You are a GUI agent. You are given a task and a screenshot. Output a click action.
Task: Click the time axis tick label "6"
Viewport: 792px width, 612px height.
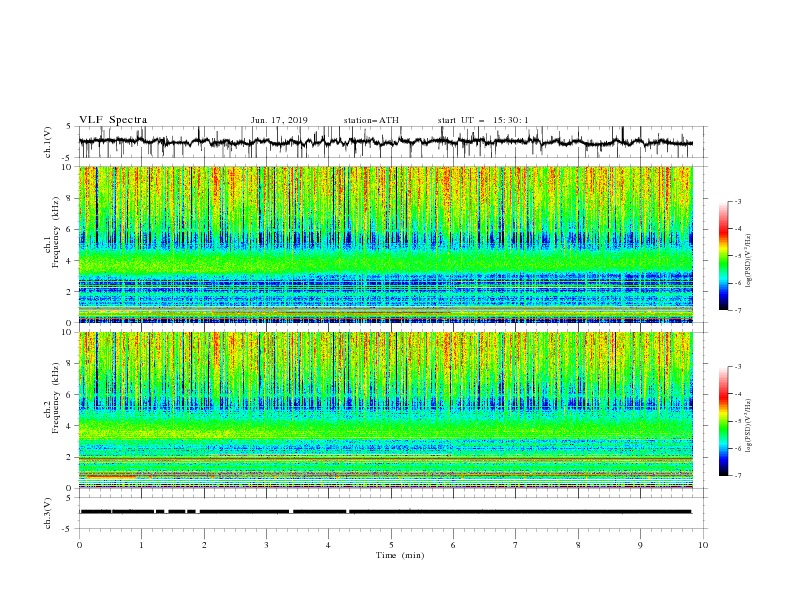coord(453,545)
